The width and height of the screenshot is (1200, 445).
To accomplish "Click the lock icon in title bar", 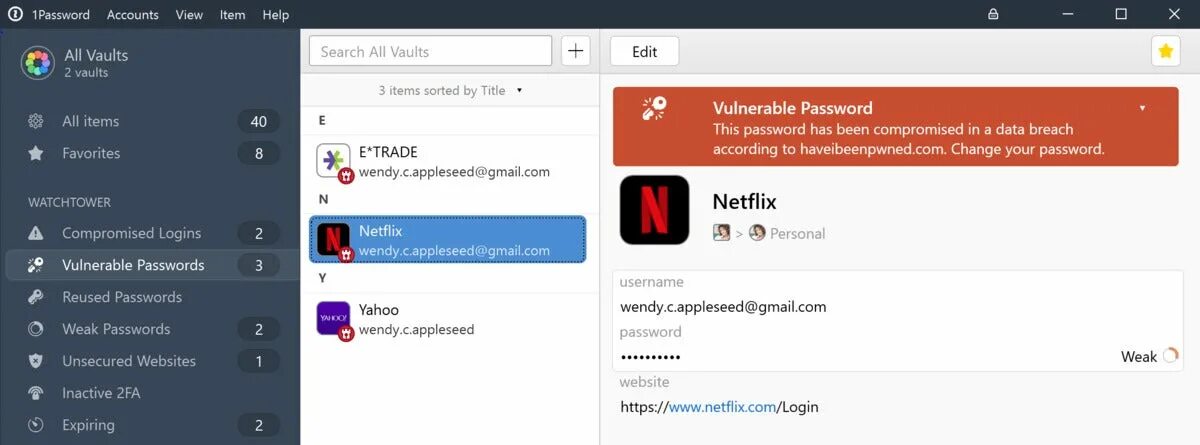I will pos(993,14).
